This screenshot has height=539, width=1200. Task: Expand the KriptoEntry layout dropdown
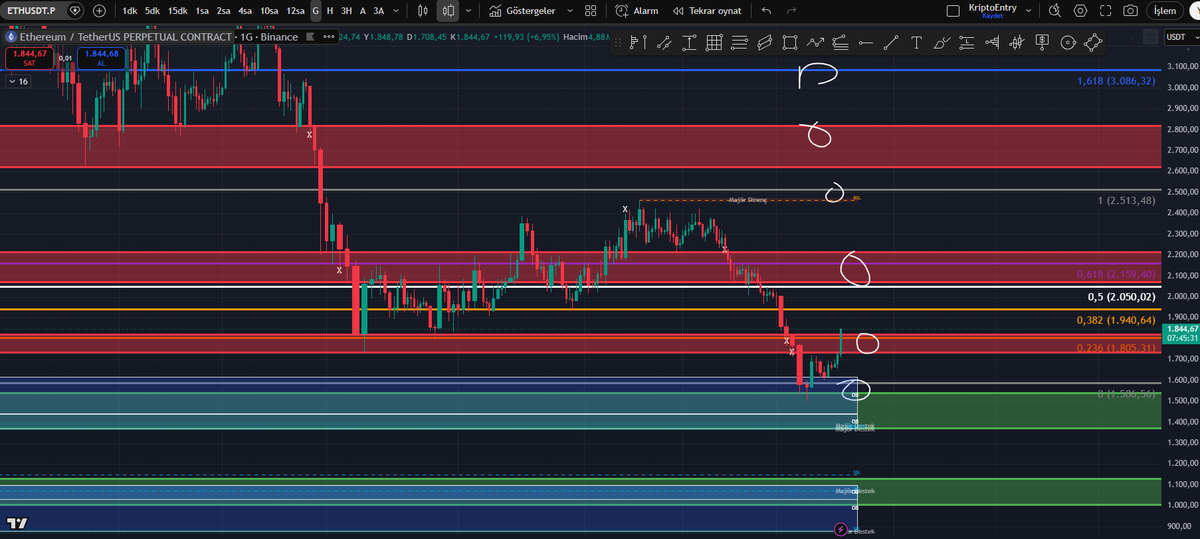click(x=1027, y=10)
